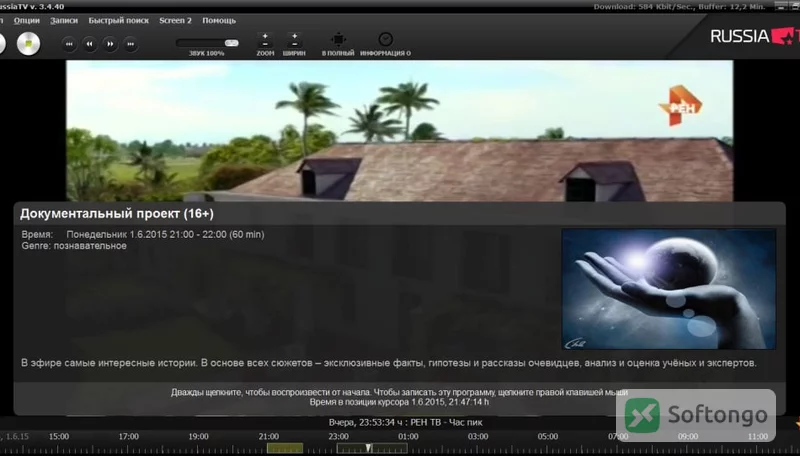Click the 05:00 label on the timeline
Screen dimensions: 800x456
(x=548, y=437)
